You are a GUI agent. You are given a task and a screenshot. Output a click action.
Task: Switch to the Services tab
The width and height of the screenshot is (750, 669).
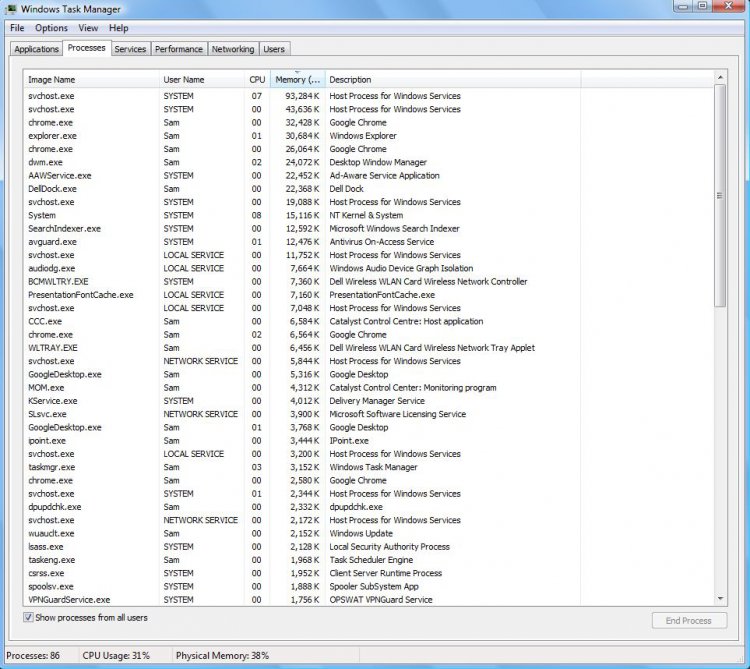pyautogui.click(x=130, y=49)
